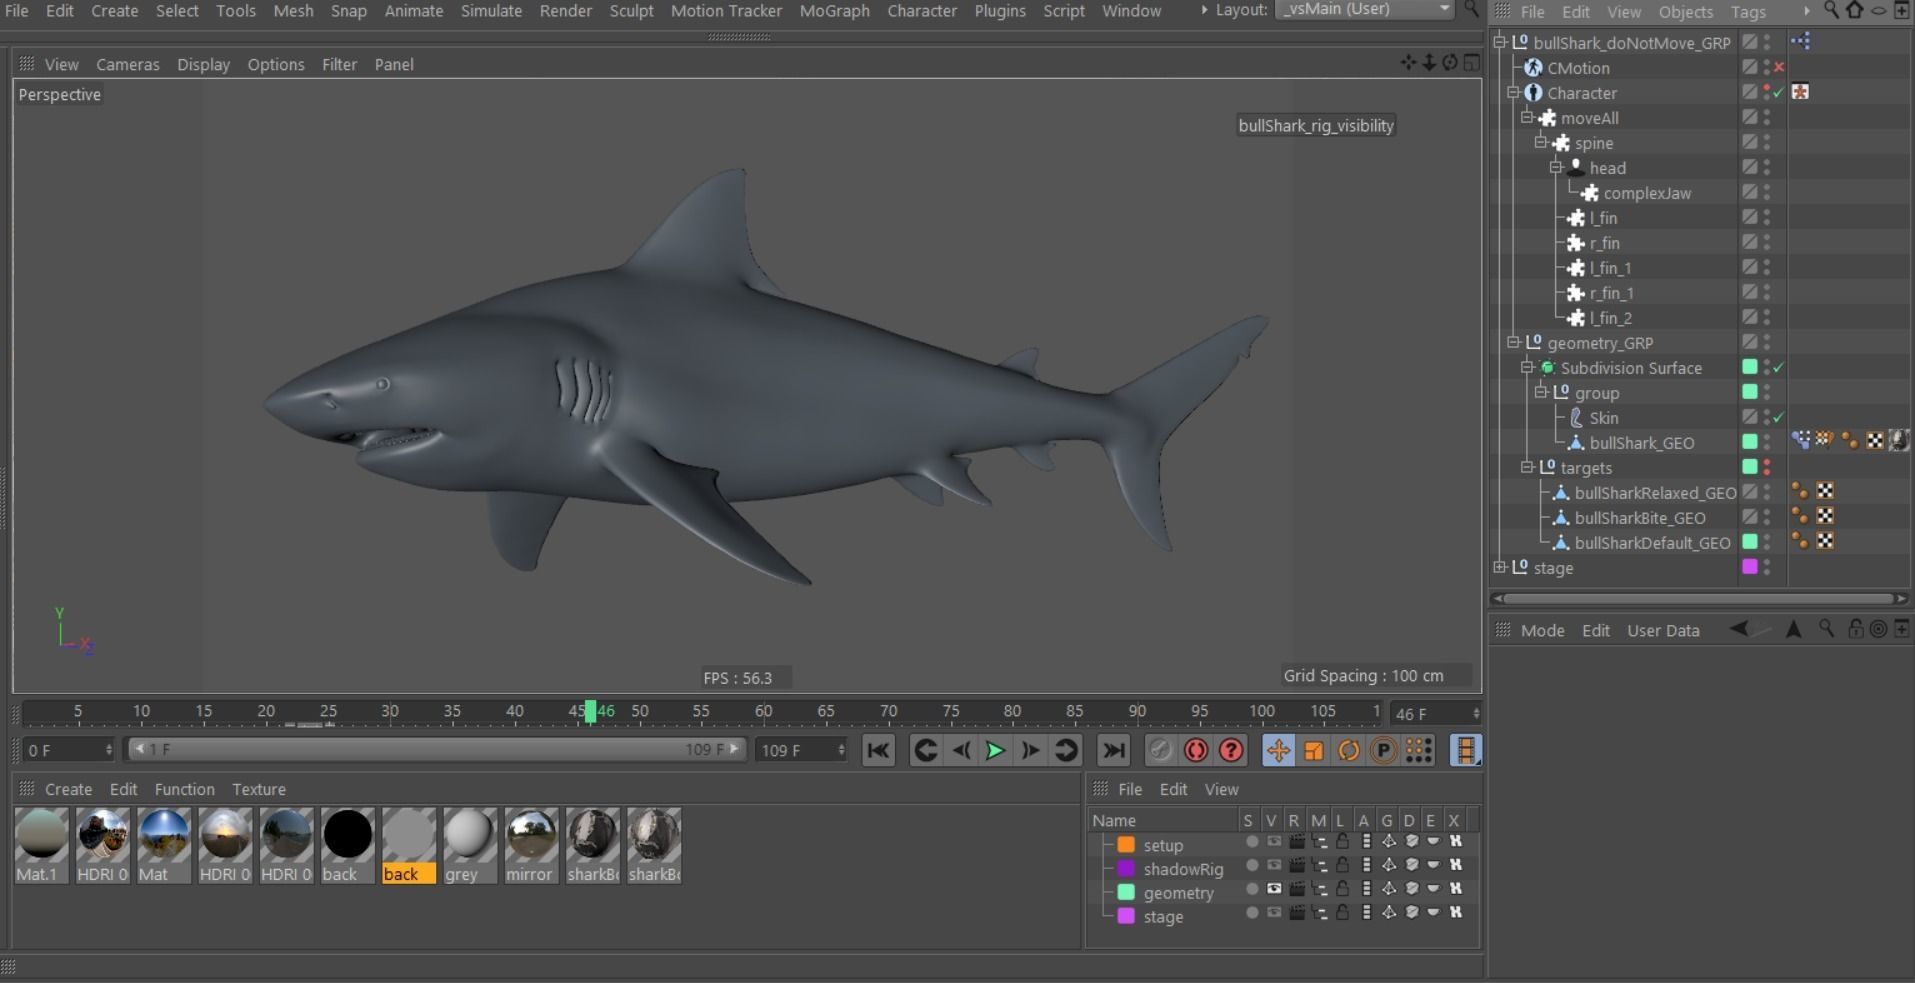Select the mirror material thumbnail

tap(531, 846)
